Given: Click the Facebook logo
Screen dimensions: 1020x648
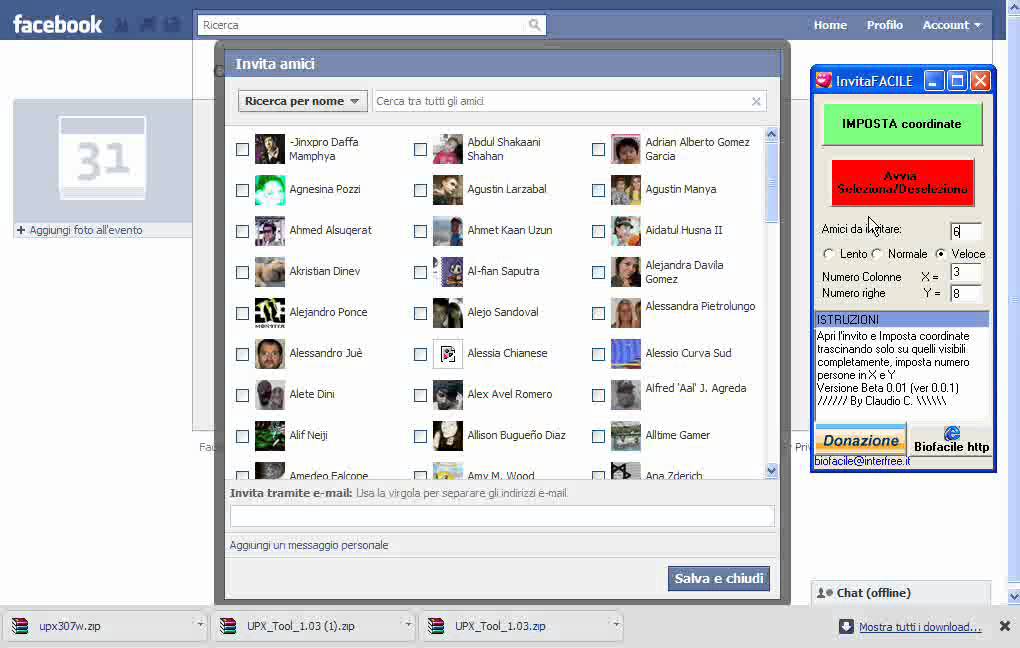Looking at the screenshot, I should [x=57, y=25].
